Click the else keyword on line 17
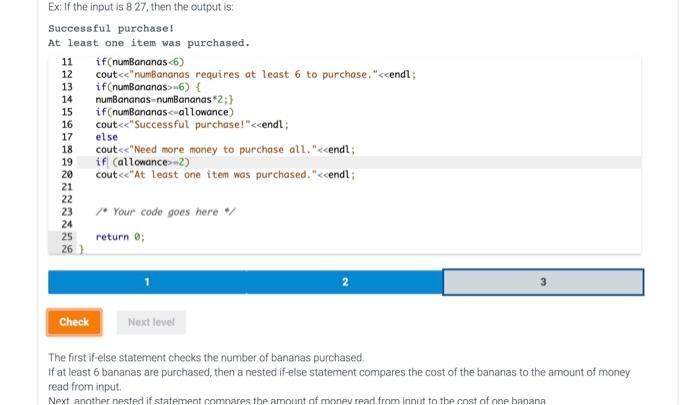This screenshot has height=405, width=700. coord(107,137)
